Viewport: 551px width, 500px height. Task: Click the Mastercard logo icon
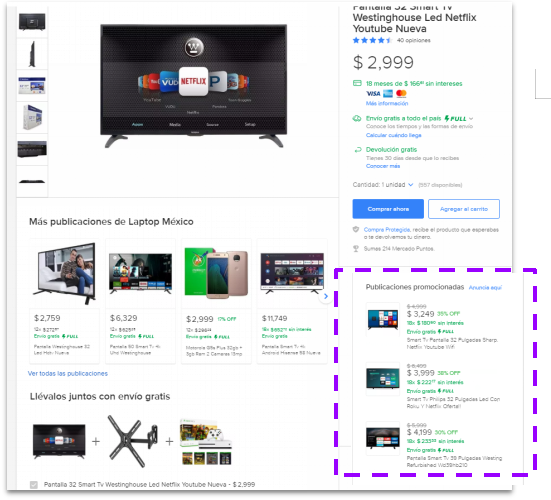(x=401, y=93)
